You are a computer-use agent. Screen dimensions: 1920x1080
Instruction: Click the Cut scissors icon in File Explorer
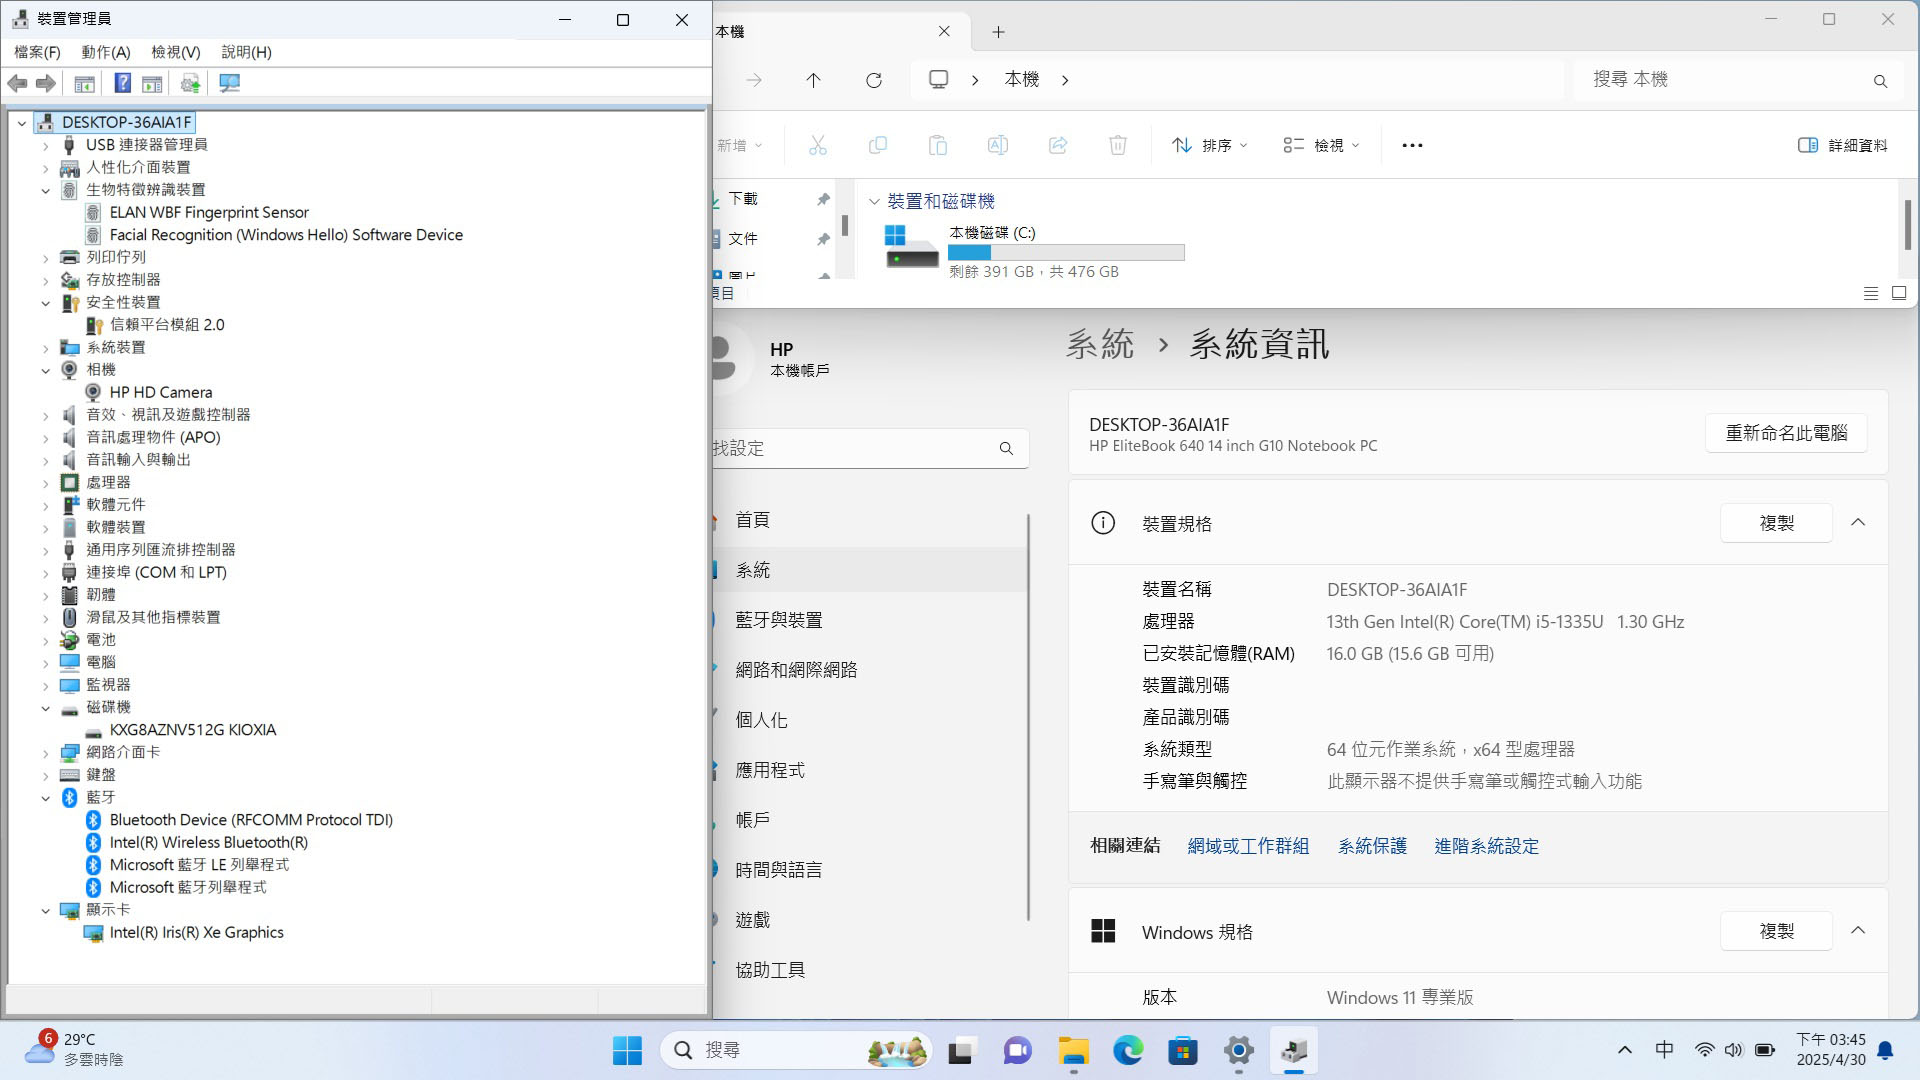(818, 145)
